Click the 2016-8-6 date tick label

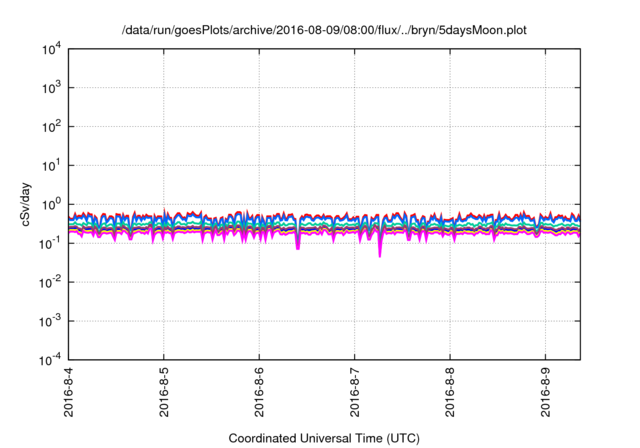coord(259,392)
